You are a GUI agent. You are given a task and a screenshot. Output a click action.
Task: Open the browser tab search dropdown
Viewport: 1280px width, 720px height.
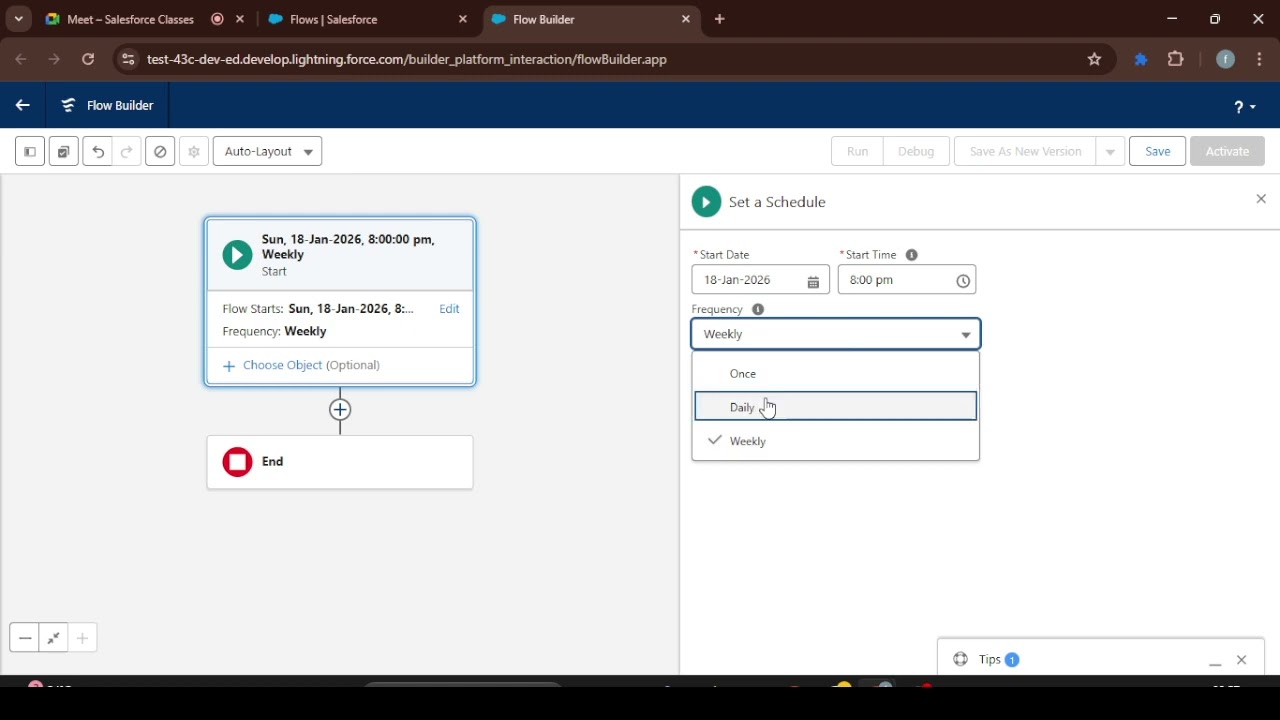point(18,19)
